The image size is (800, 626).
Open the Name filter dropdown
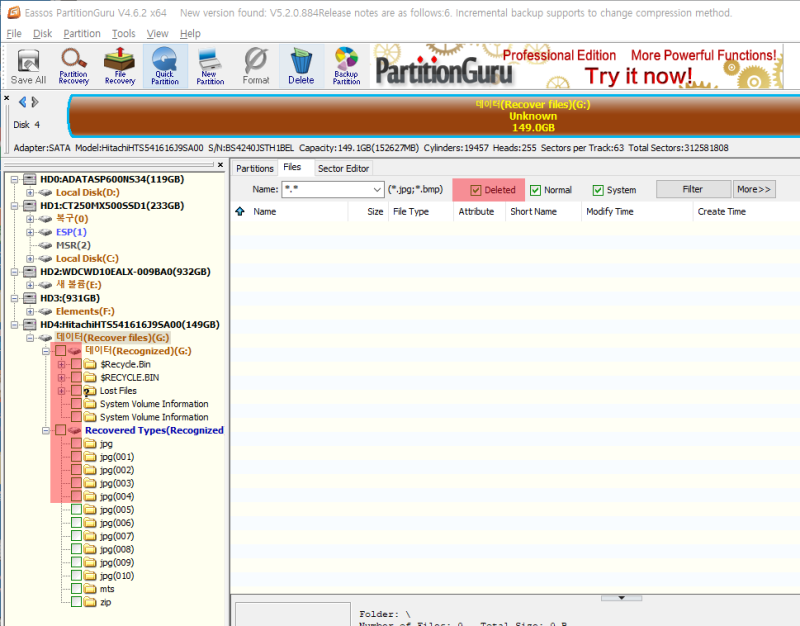point(377,189)
